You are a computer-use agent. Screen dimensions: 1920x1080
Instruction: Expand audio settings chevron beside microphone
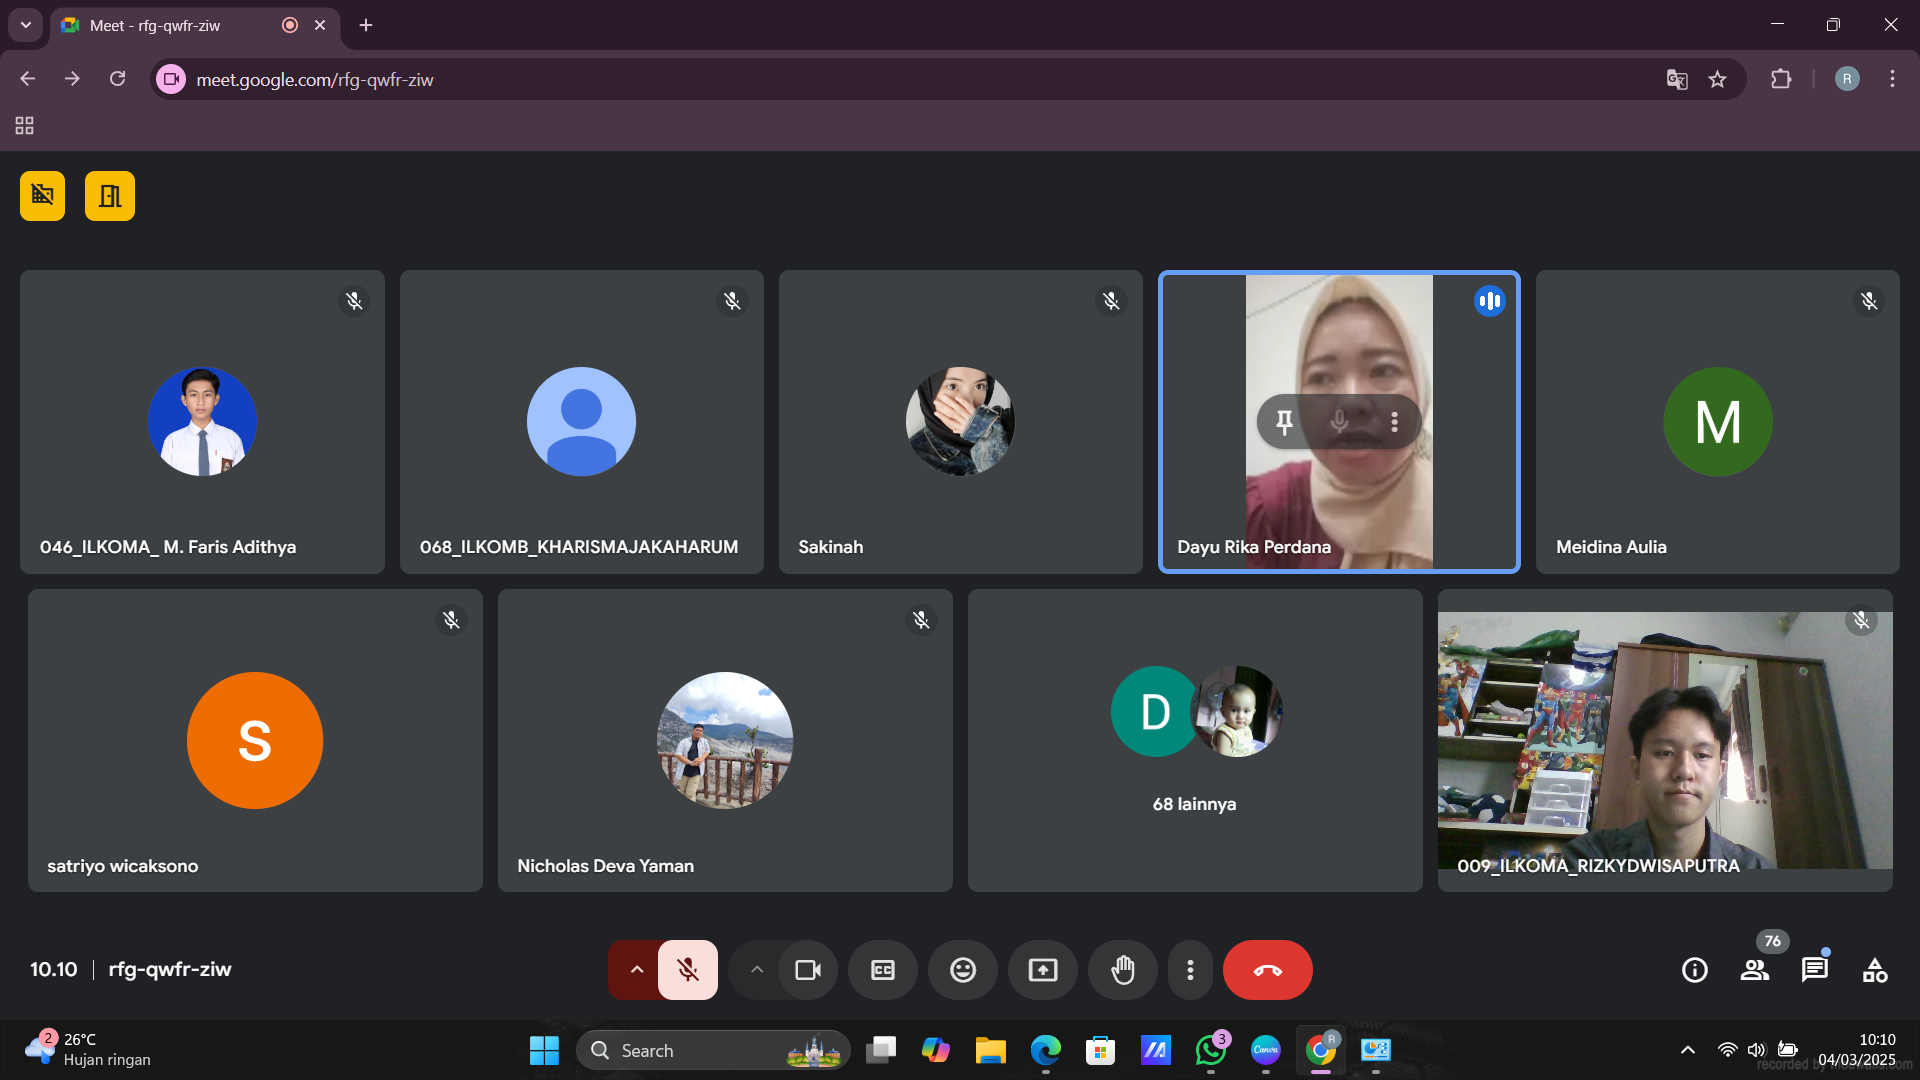click(x=636, y=970)
